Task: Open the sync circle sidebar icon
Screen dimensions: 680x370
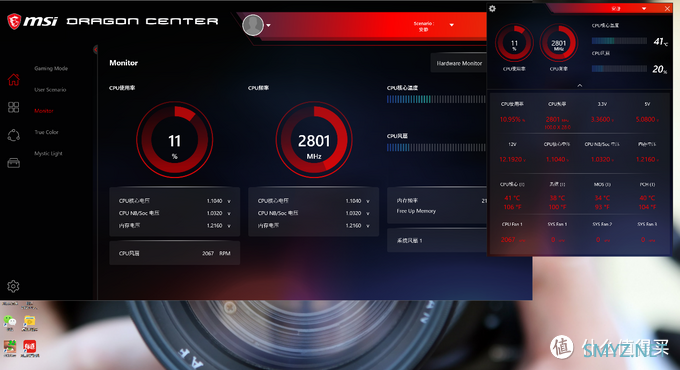Action: point(13,135)
